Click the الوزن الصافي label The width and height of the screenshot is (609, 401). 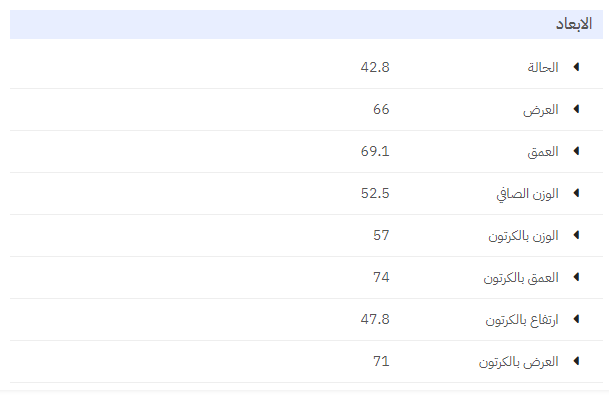click(x=527, y=194)
